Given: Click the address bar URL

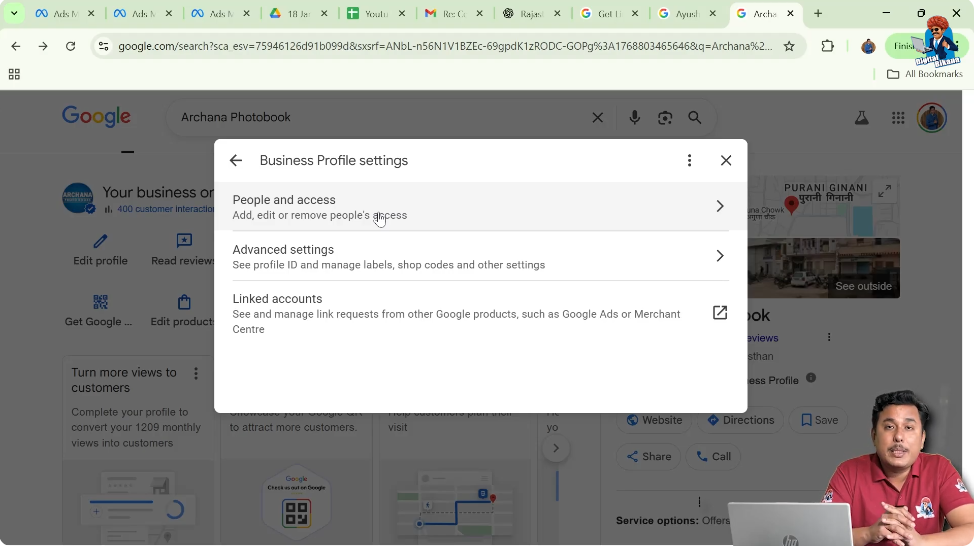Looking at the screenshot, I should 445,46.
